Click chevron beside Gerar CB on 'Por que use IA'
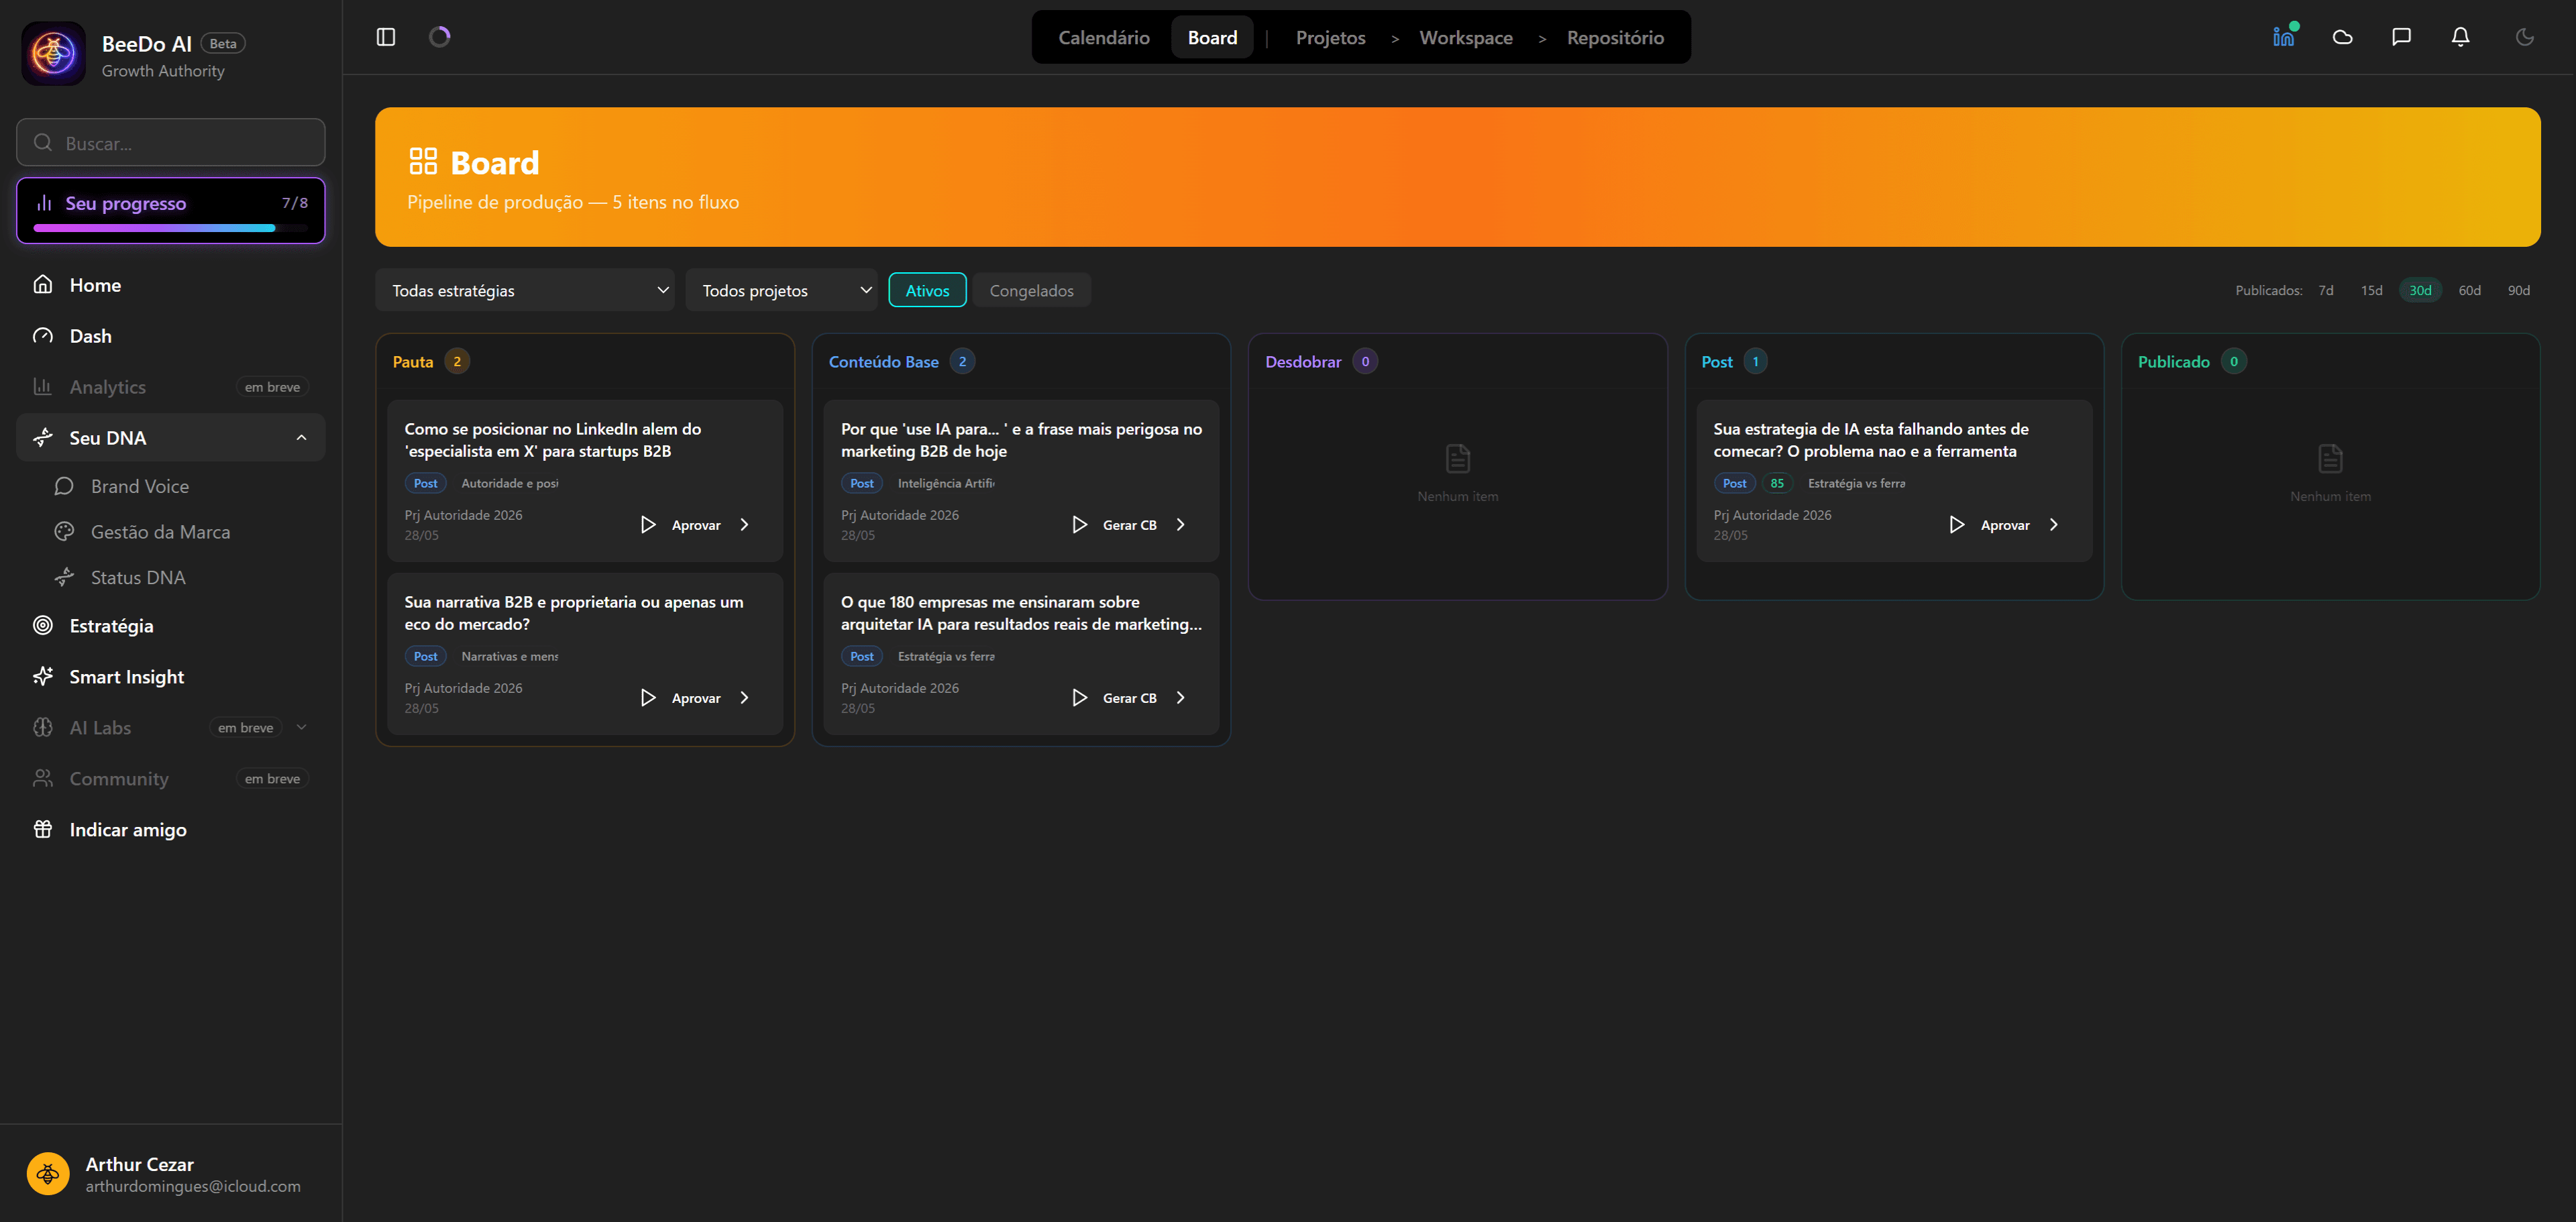Image resolution: width=2576 pixels, height=1222 pixels. point(1181,525)
